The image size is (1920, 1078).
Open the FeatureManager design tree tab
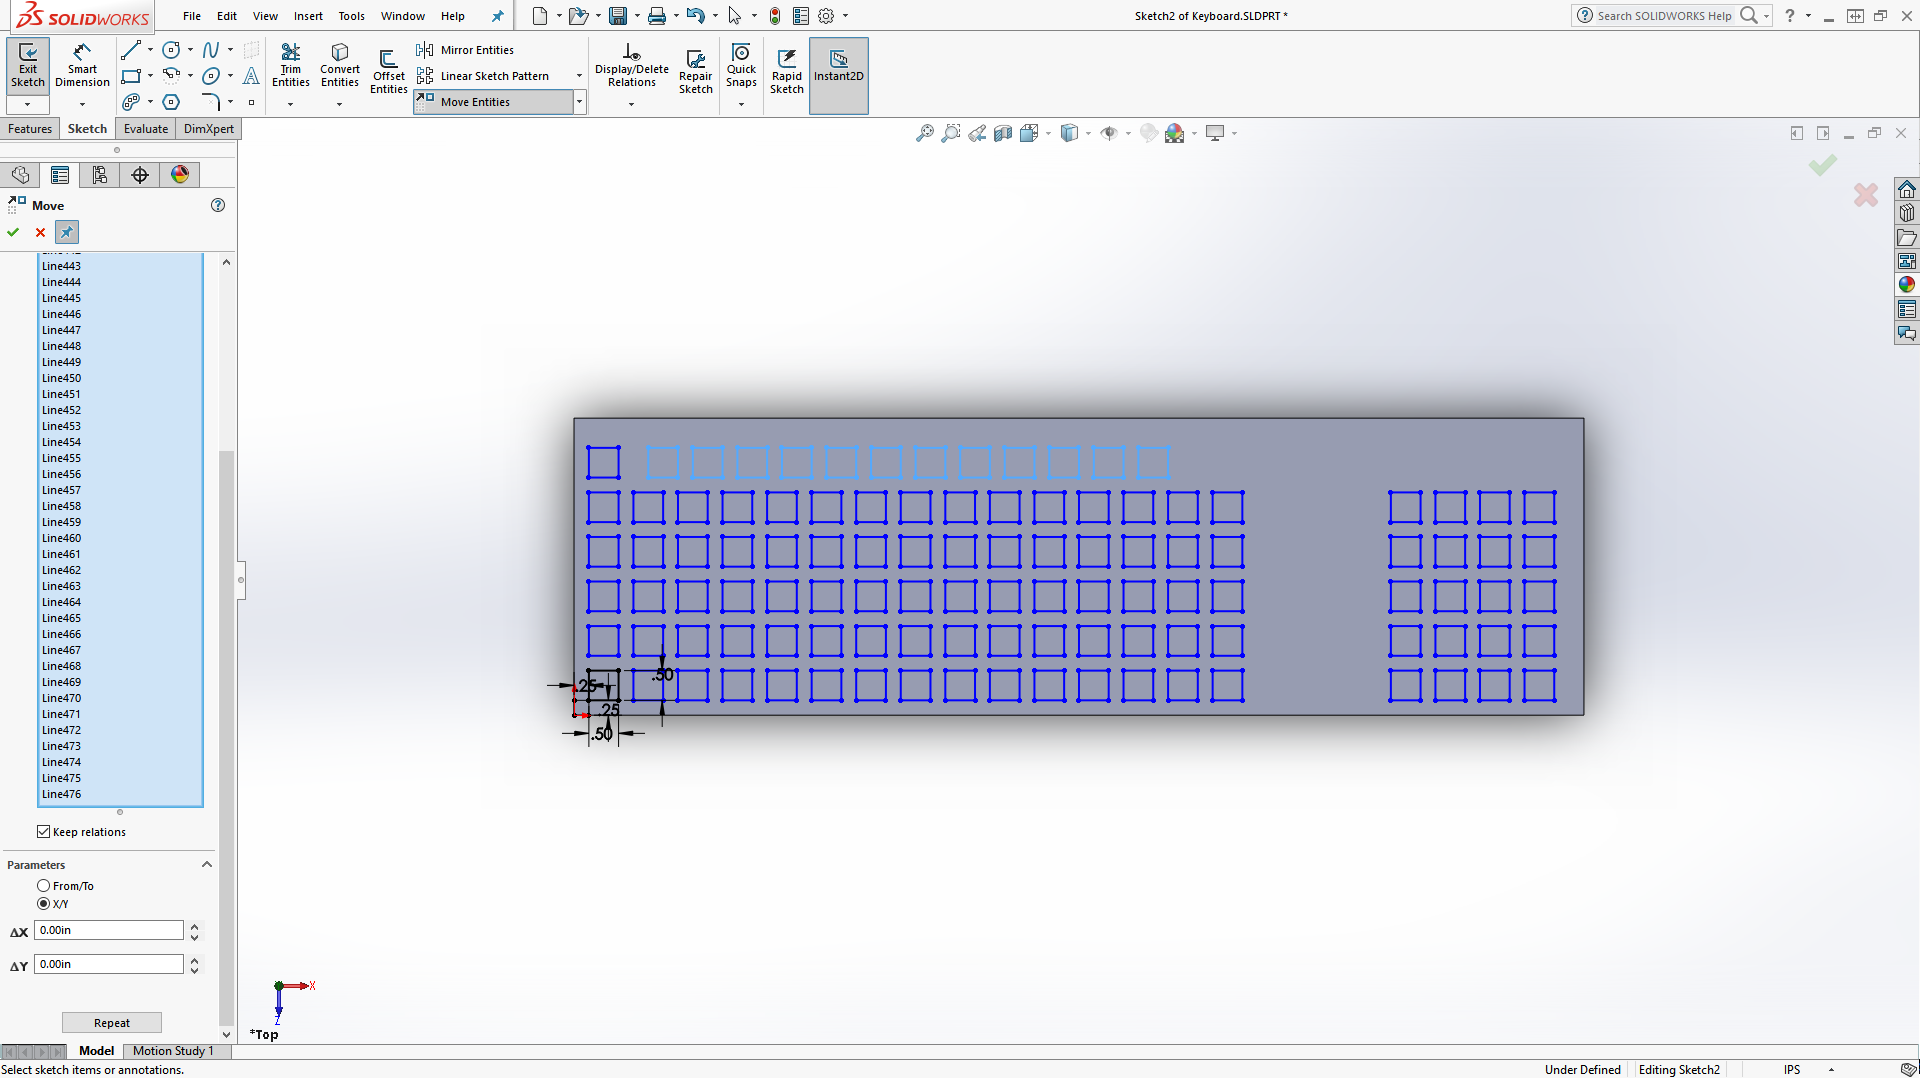(20, 175)
